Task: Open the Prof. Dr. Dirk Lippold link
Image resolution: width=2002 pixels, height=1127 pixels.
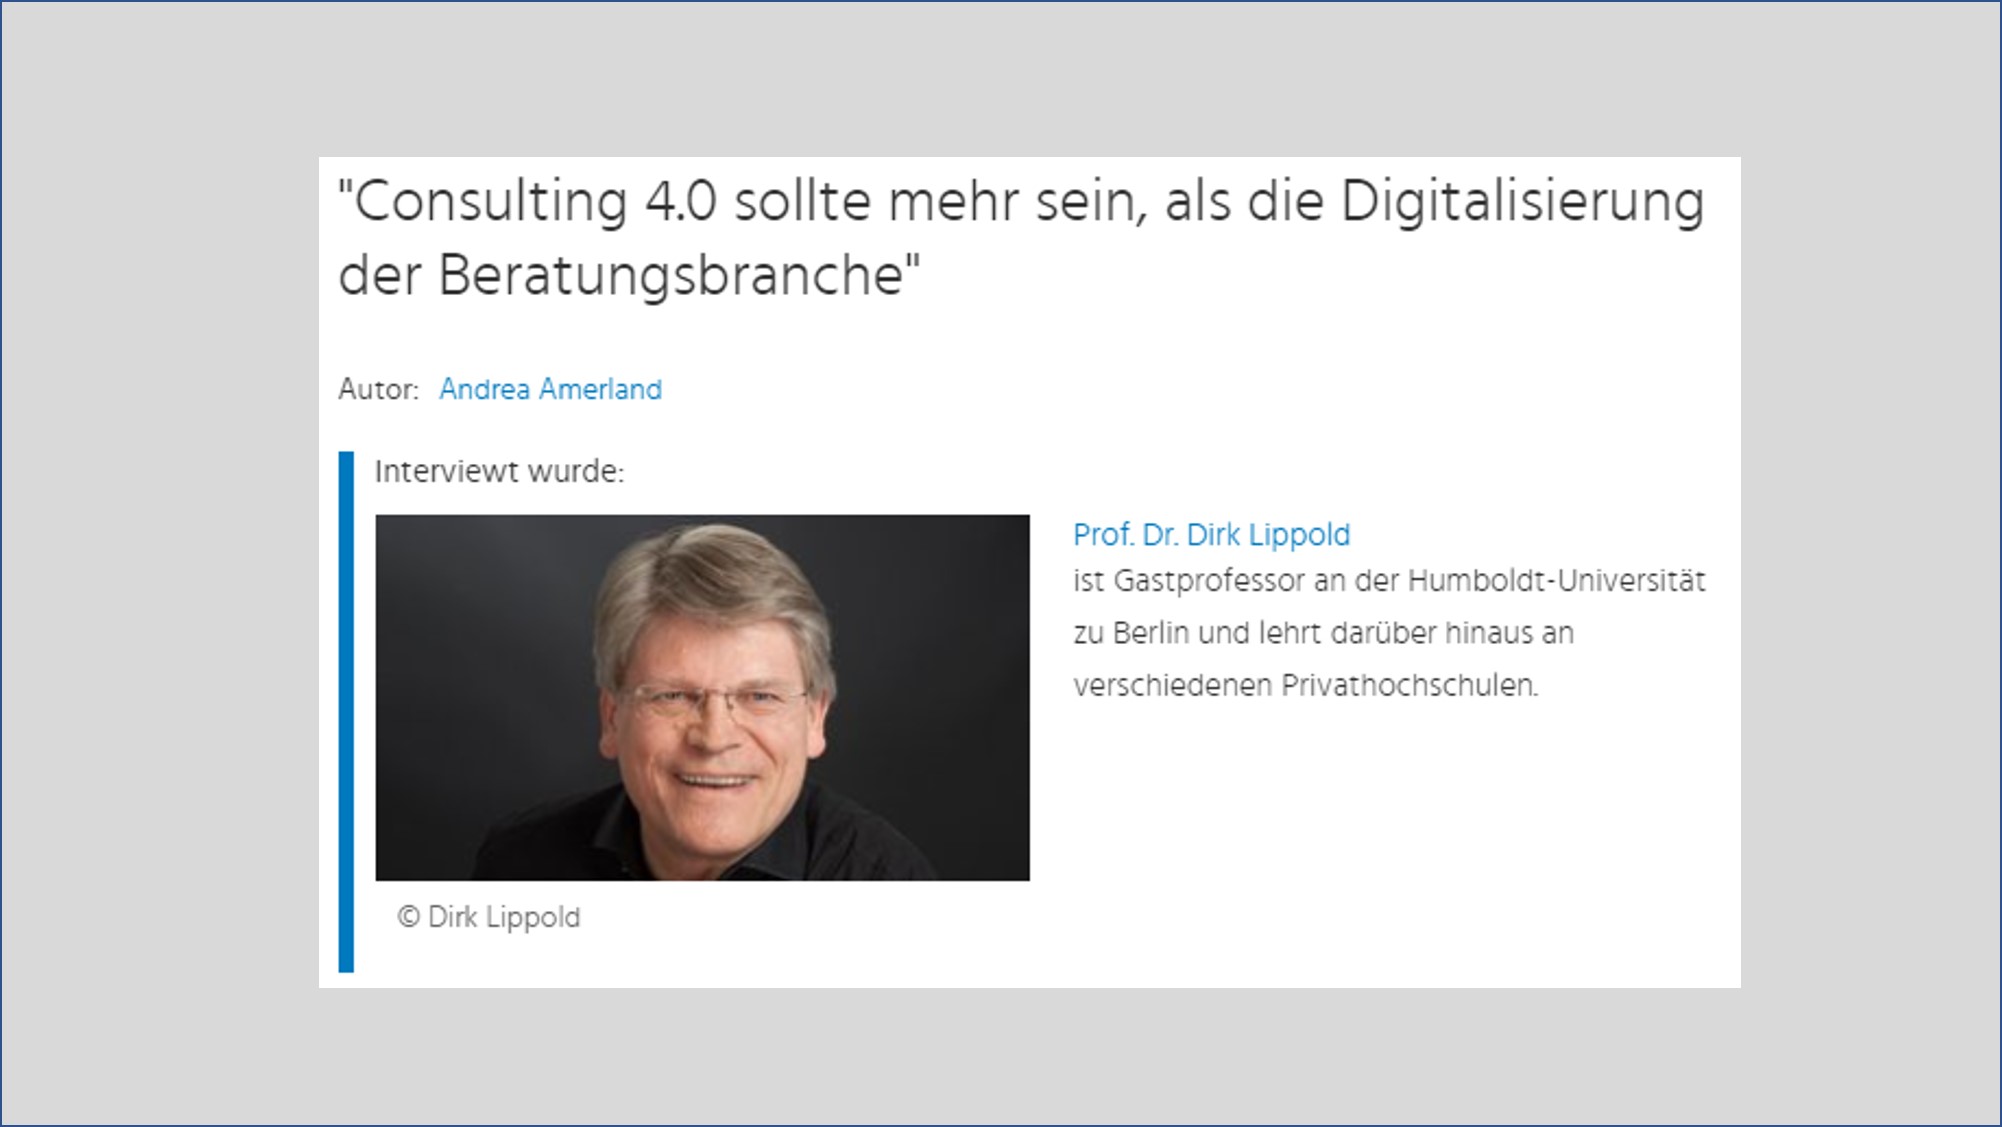Action: [1211, 535]
